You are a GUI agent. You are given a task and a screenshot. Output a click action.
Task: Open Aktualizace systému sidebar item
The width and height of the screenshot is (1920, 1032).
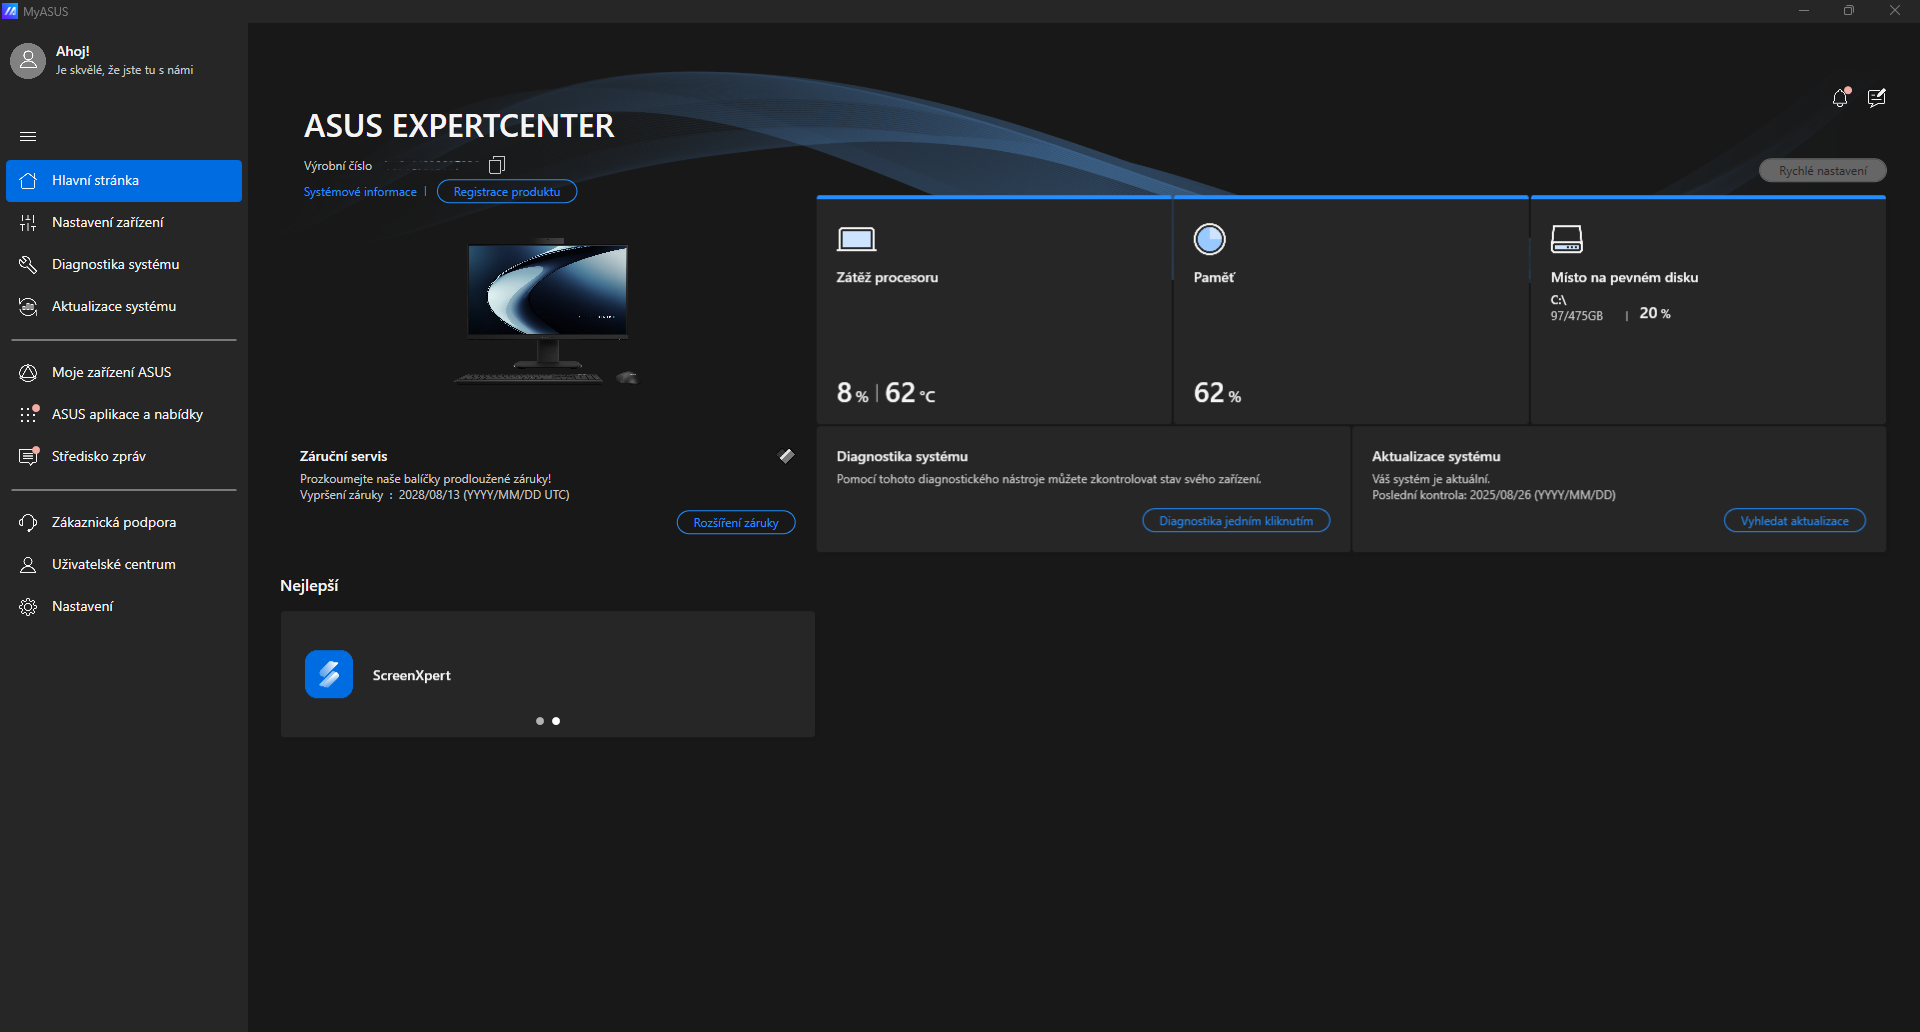coord(114,306)
